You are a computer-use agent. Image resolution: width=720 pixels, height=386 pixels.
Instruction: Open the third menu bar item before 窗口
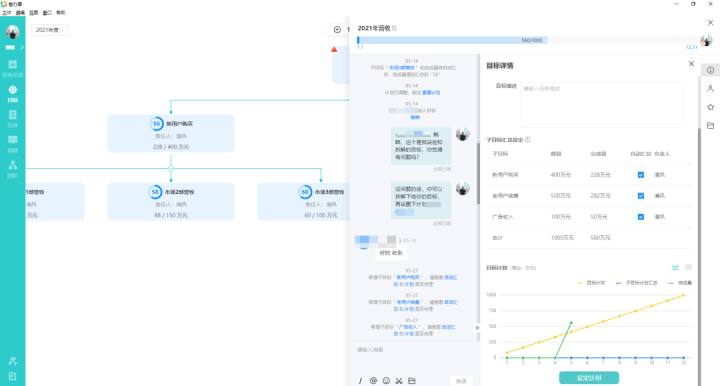pos(34,13)
